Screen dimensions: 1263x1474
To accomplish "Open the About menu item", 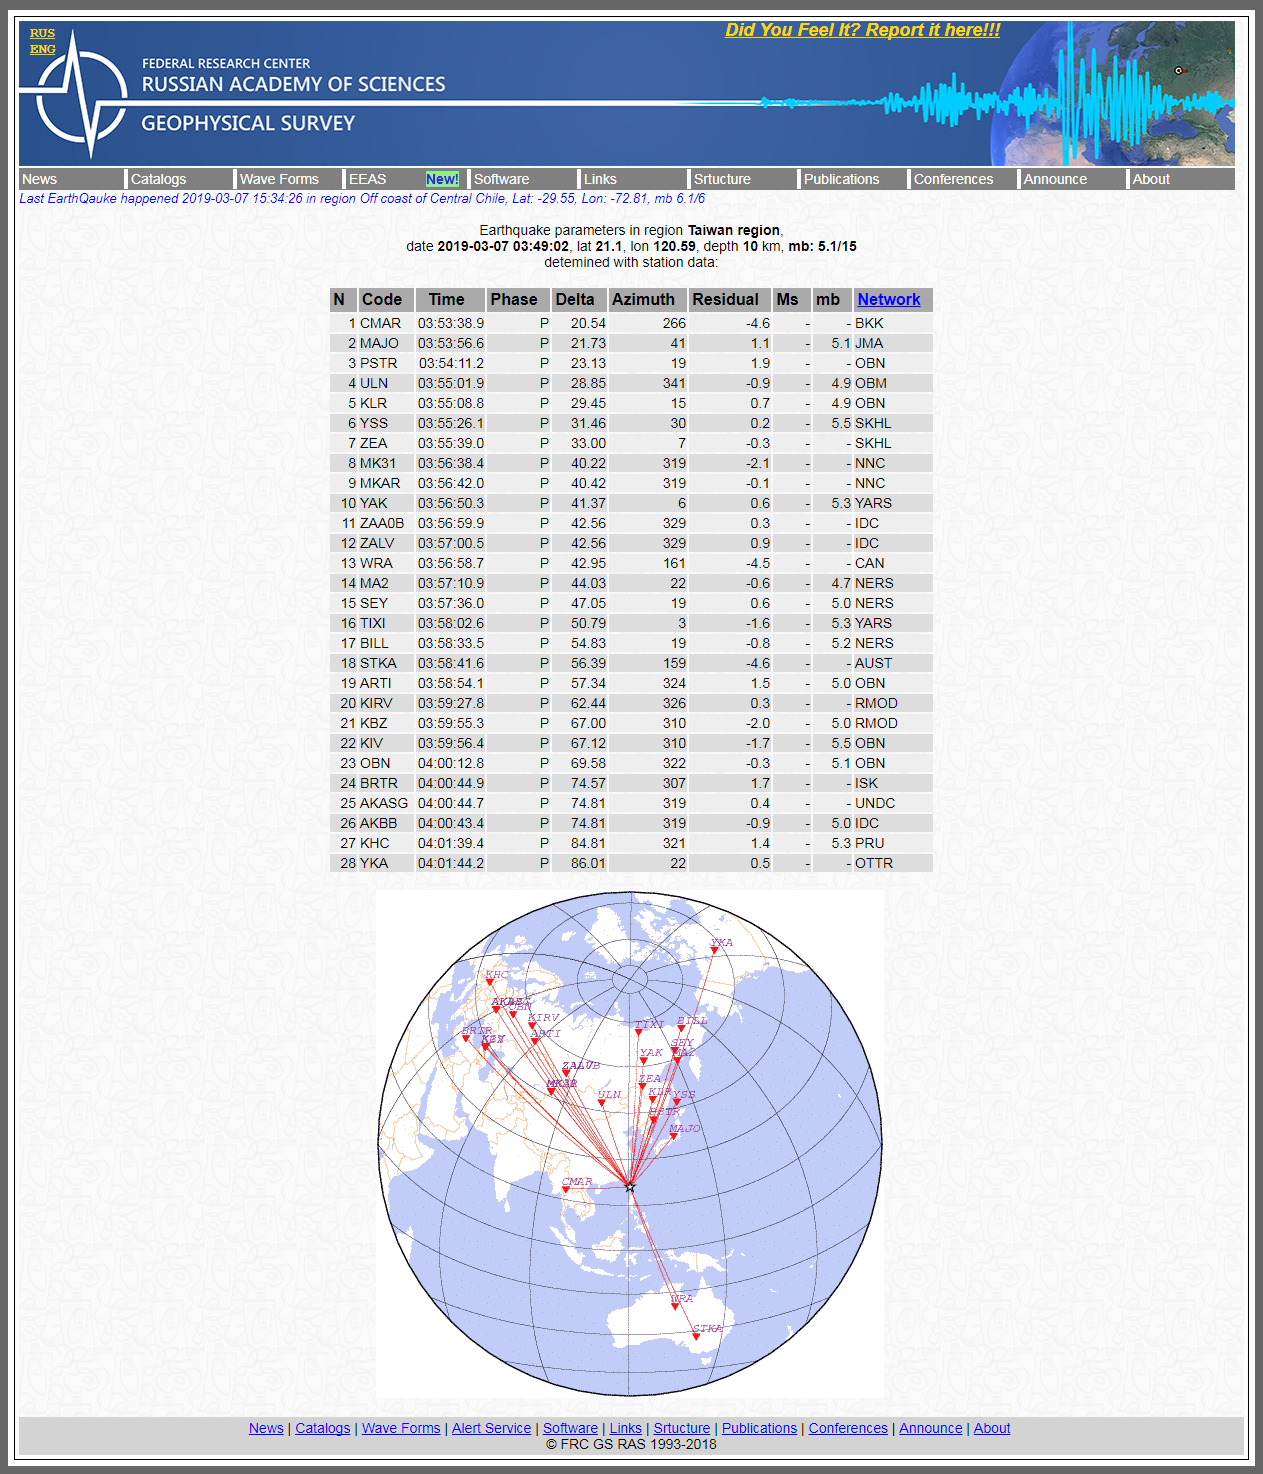I will coord(1182,179).
